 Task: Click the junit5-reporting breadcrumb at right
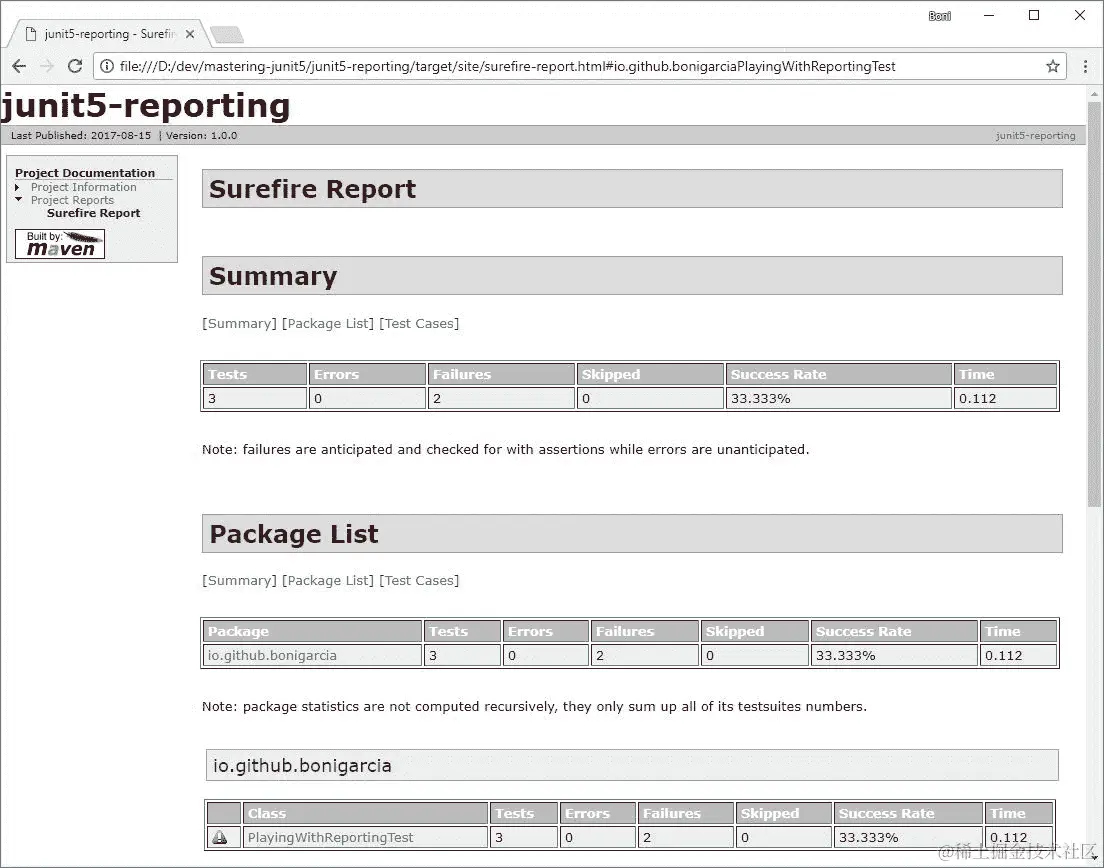pos(1035,135)
